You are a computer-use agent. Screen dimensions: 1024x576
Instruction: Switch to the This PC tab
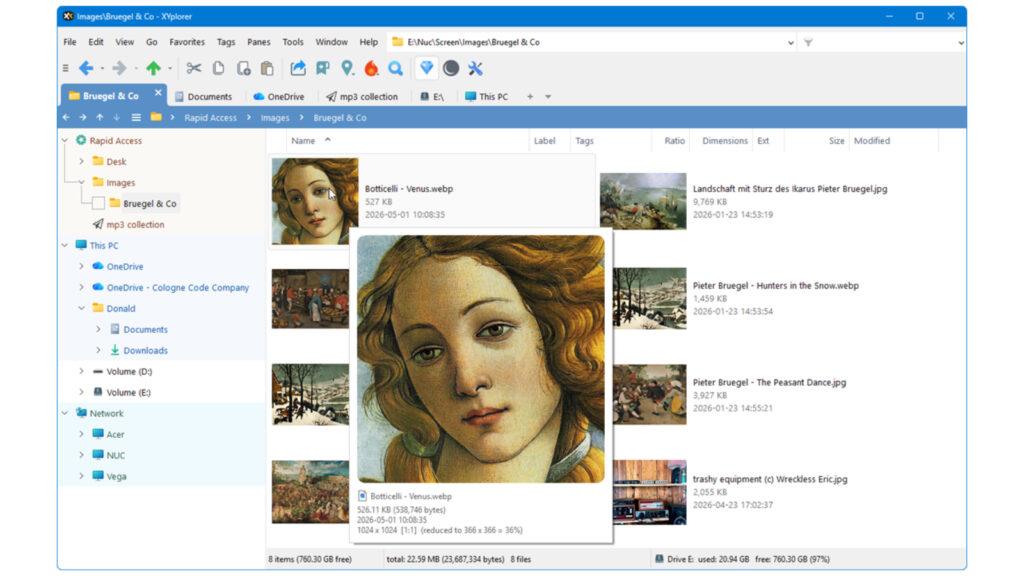[486, 97]
